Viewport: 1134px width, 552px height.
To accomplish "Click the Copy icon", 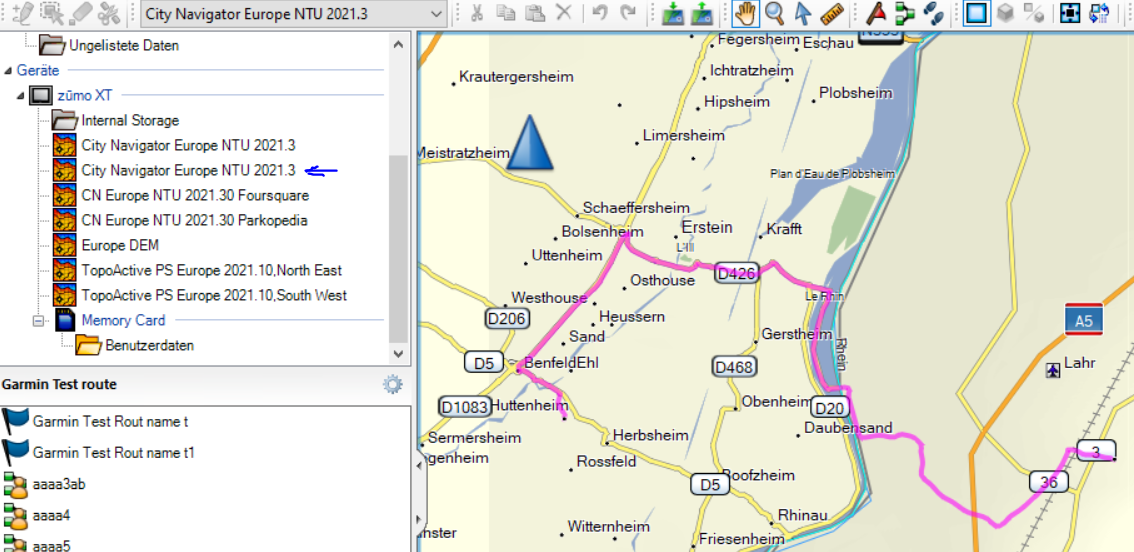I will tap(506, 13).
